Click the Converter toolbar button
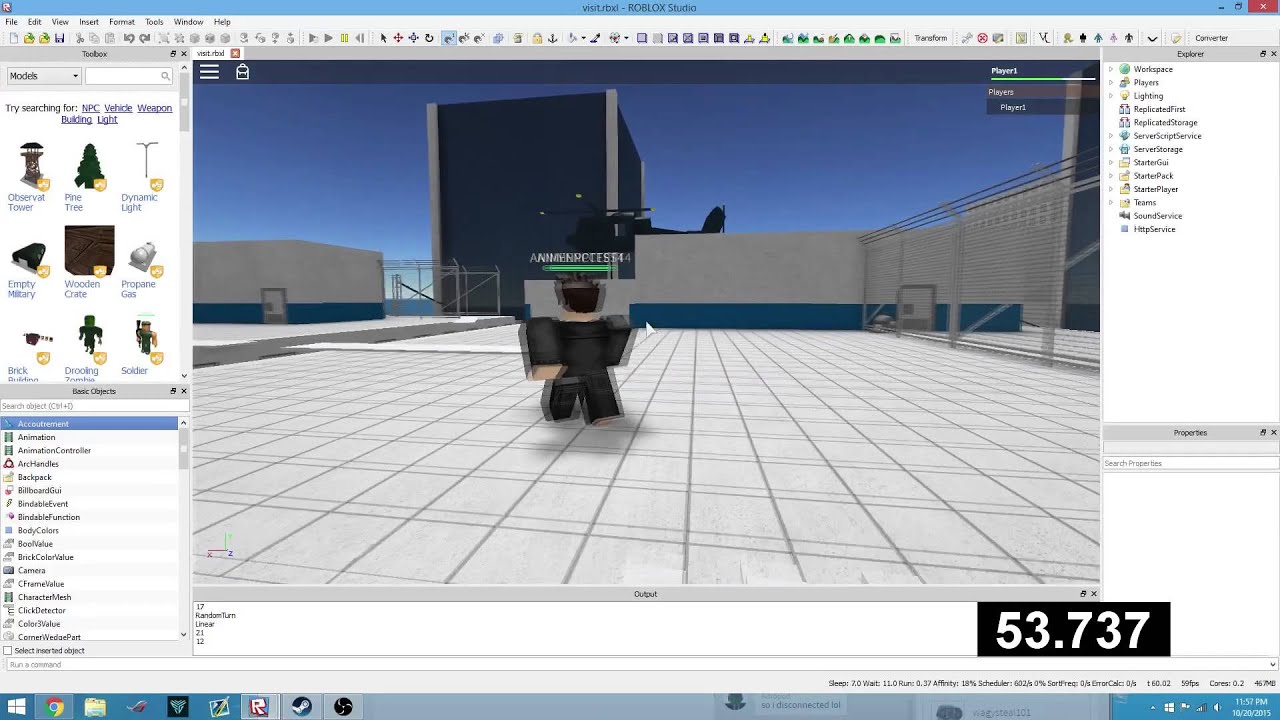Screen dimensions: 1280x720 click(1211, 38)
